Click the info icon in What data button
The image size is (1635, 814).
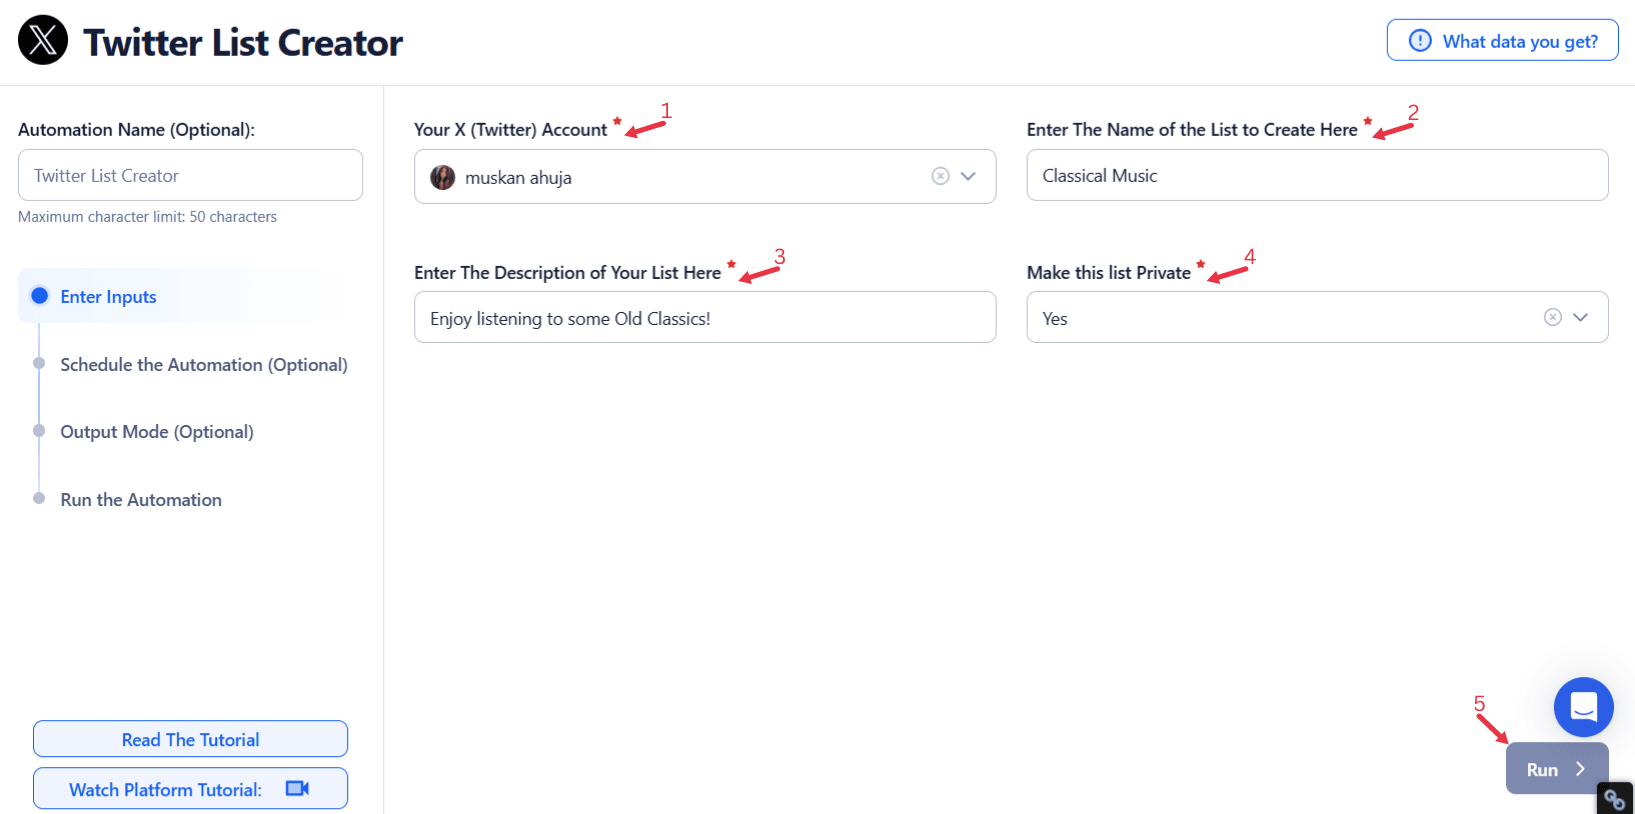(1420, 41)
